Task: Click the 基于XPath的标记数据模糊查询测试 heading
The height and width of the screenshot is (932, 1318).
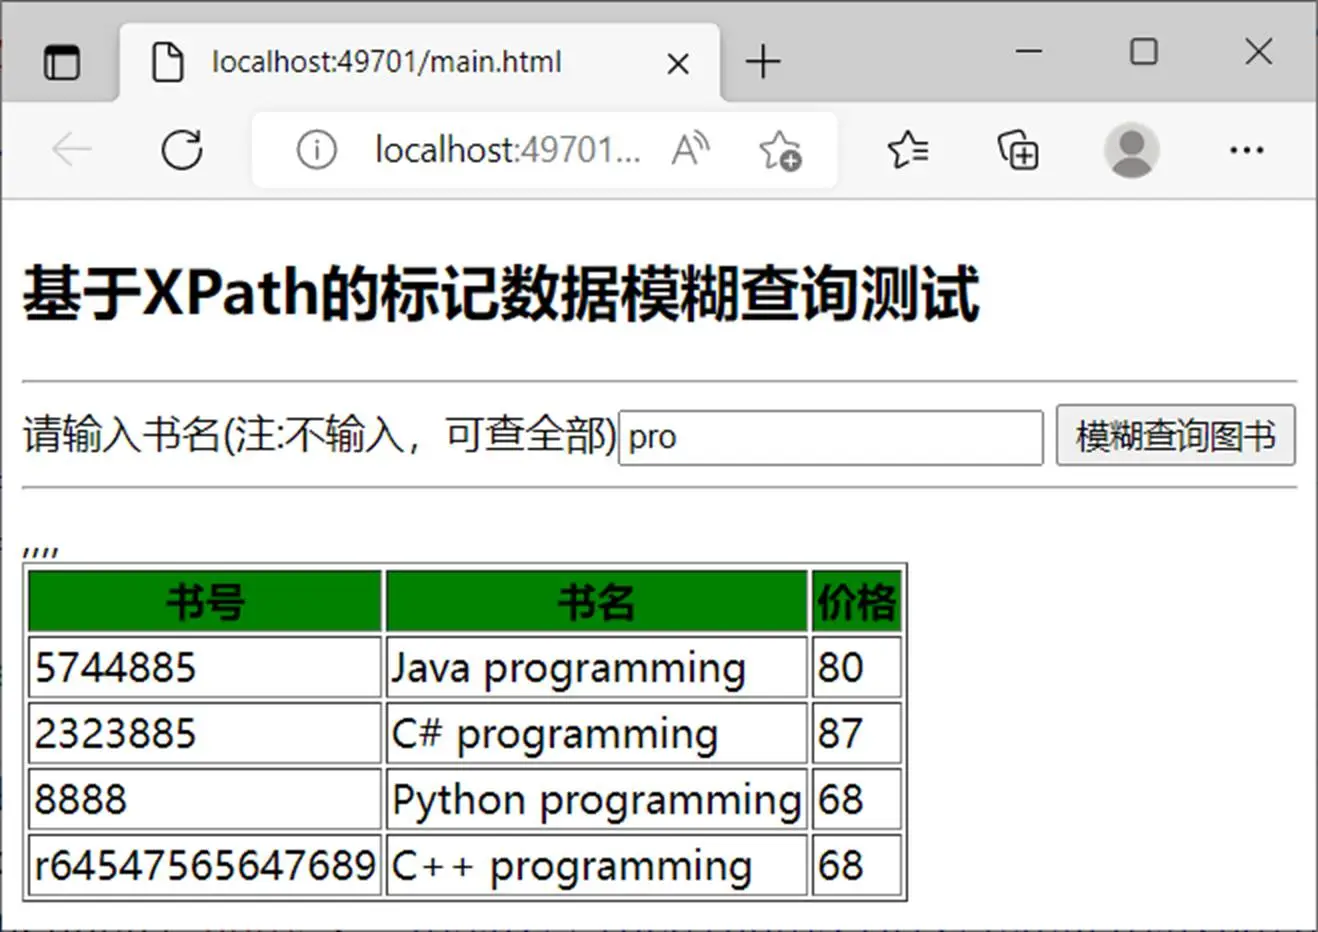Action: point(501,294)
